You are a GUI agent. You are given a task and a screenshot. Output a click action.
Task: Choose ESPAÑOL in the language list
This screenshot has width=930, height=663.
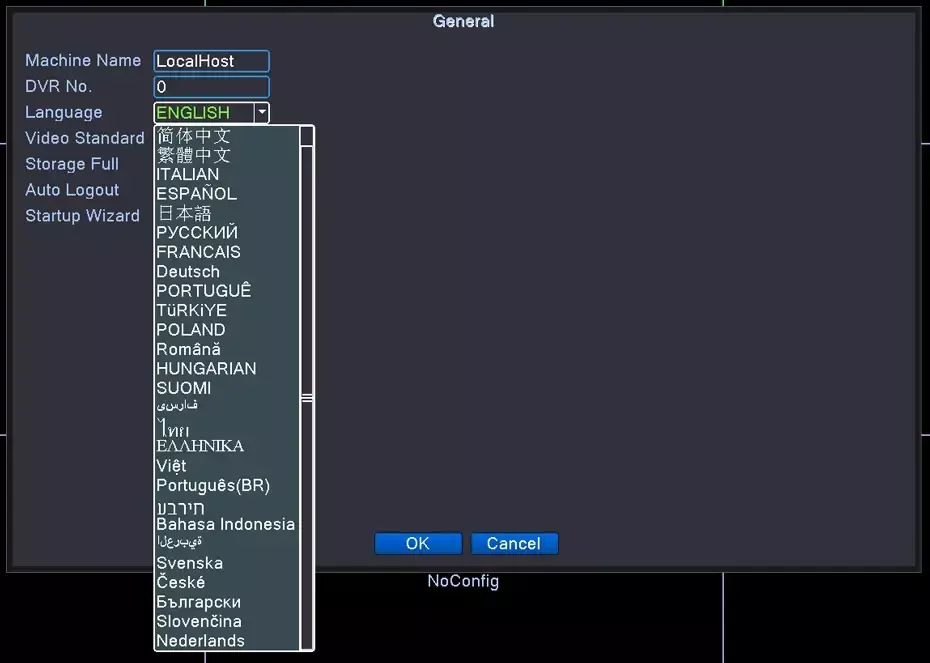(x=196, y=194)
